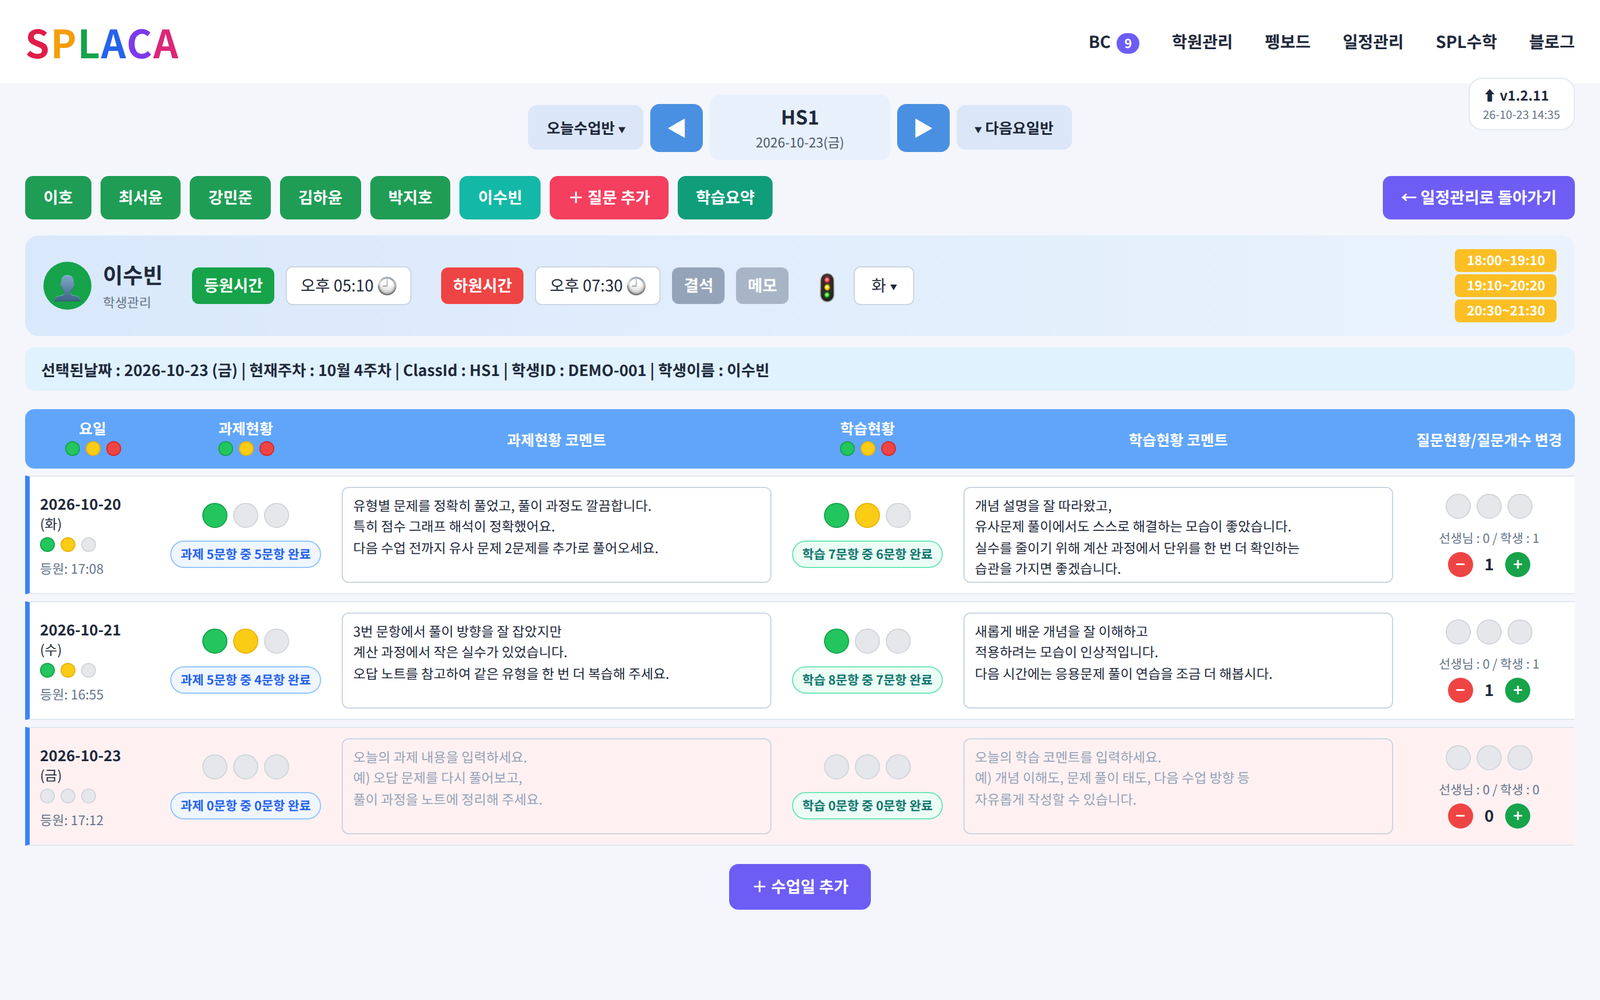Viewport: 1600px width, 1000px height.
Task: Click the clock icon in arrival time field
Action: (x=387, y=286)
